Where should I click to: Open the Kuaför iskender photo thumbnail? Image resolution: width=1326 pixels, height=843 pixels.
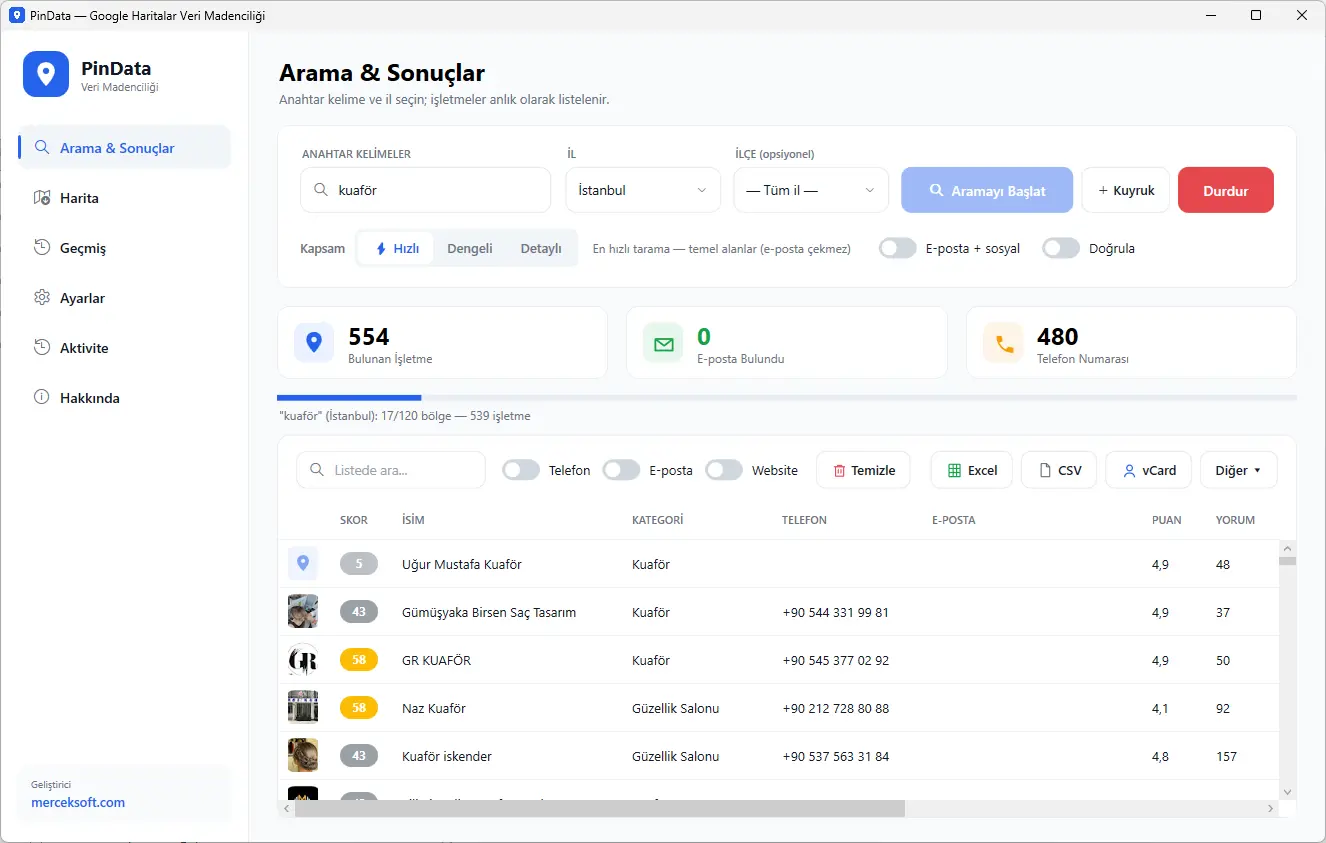point(303,756)
